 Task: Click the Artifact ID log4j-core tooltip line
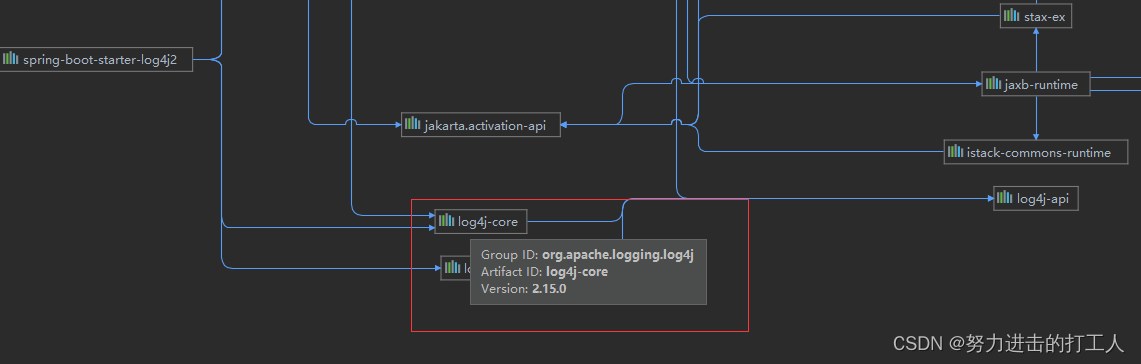point(544,272)
